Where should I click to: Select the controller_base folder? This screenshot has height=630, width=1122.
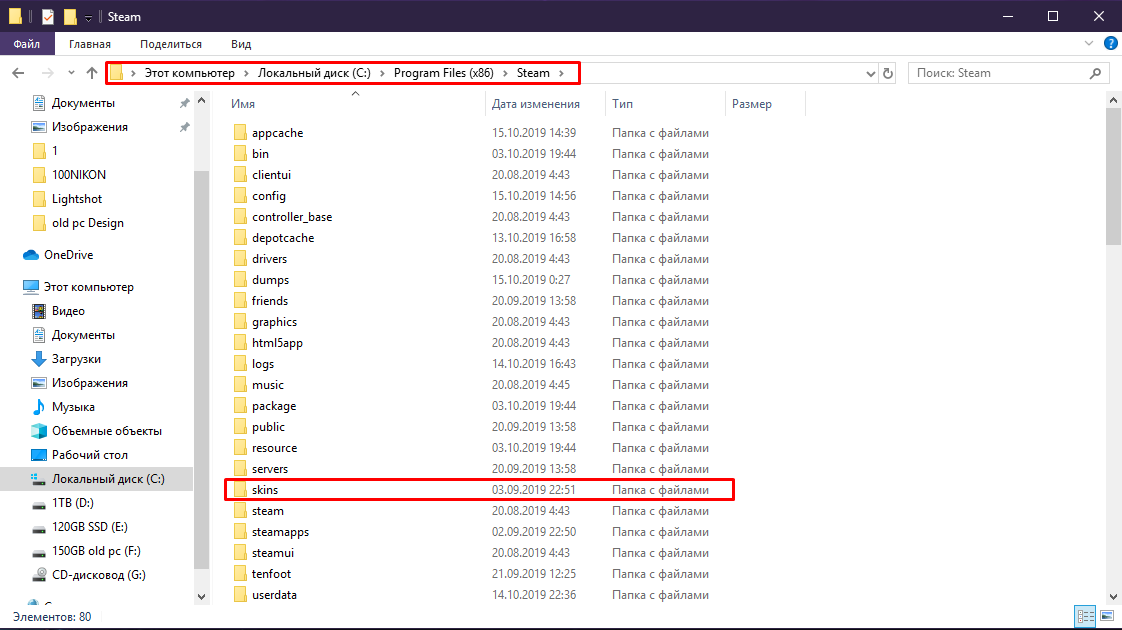click(291, 217)
